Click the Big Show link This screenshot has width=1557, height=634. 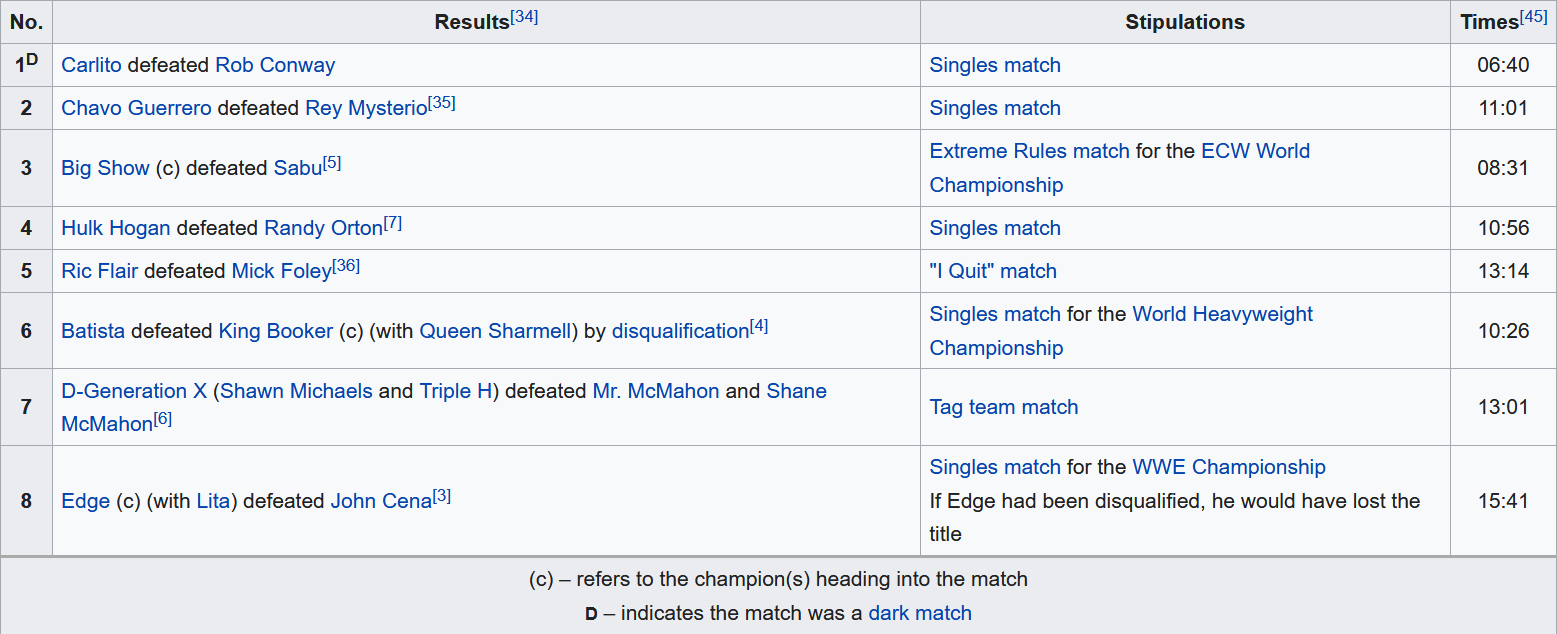[x=105, y=168]
